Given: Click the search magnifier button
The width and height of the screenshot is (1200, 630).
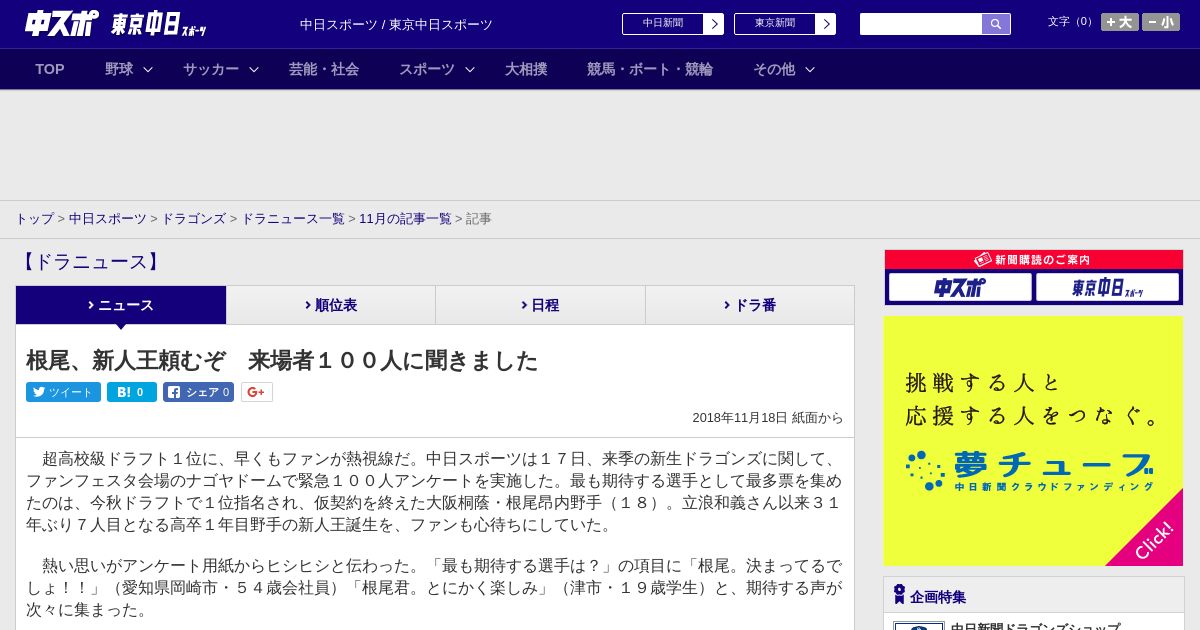Looking at the screenshot, I should (x=995, y=24).
